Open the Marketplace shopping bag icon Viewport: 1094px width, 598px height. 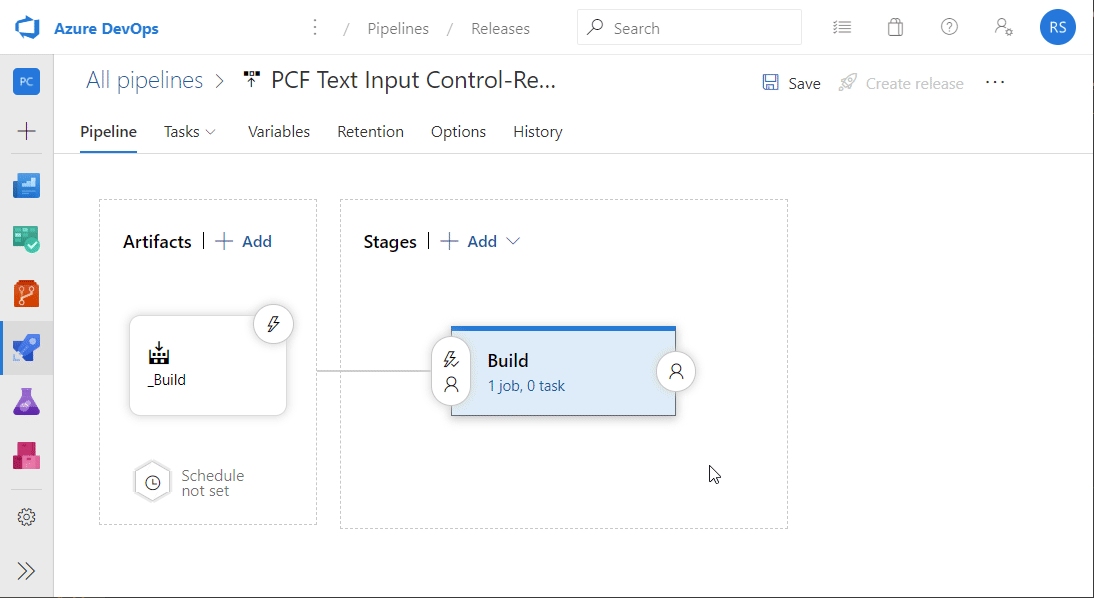click(x=895, y=27)
